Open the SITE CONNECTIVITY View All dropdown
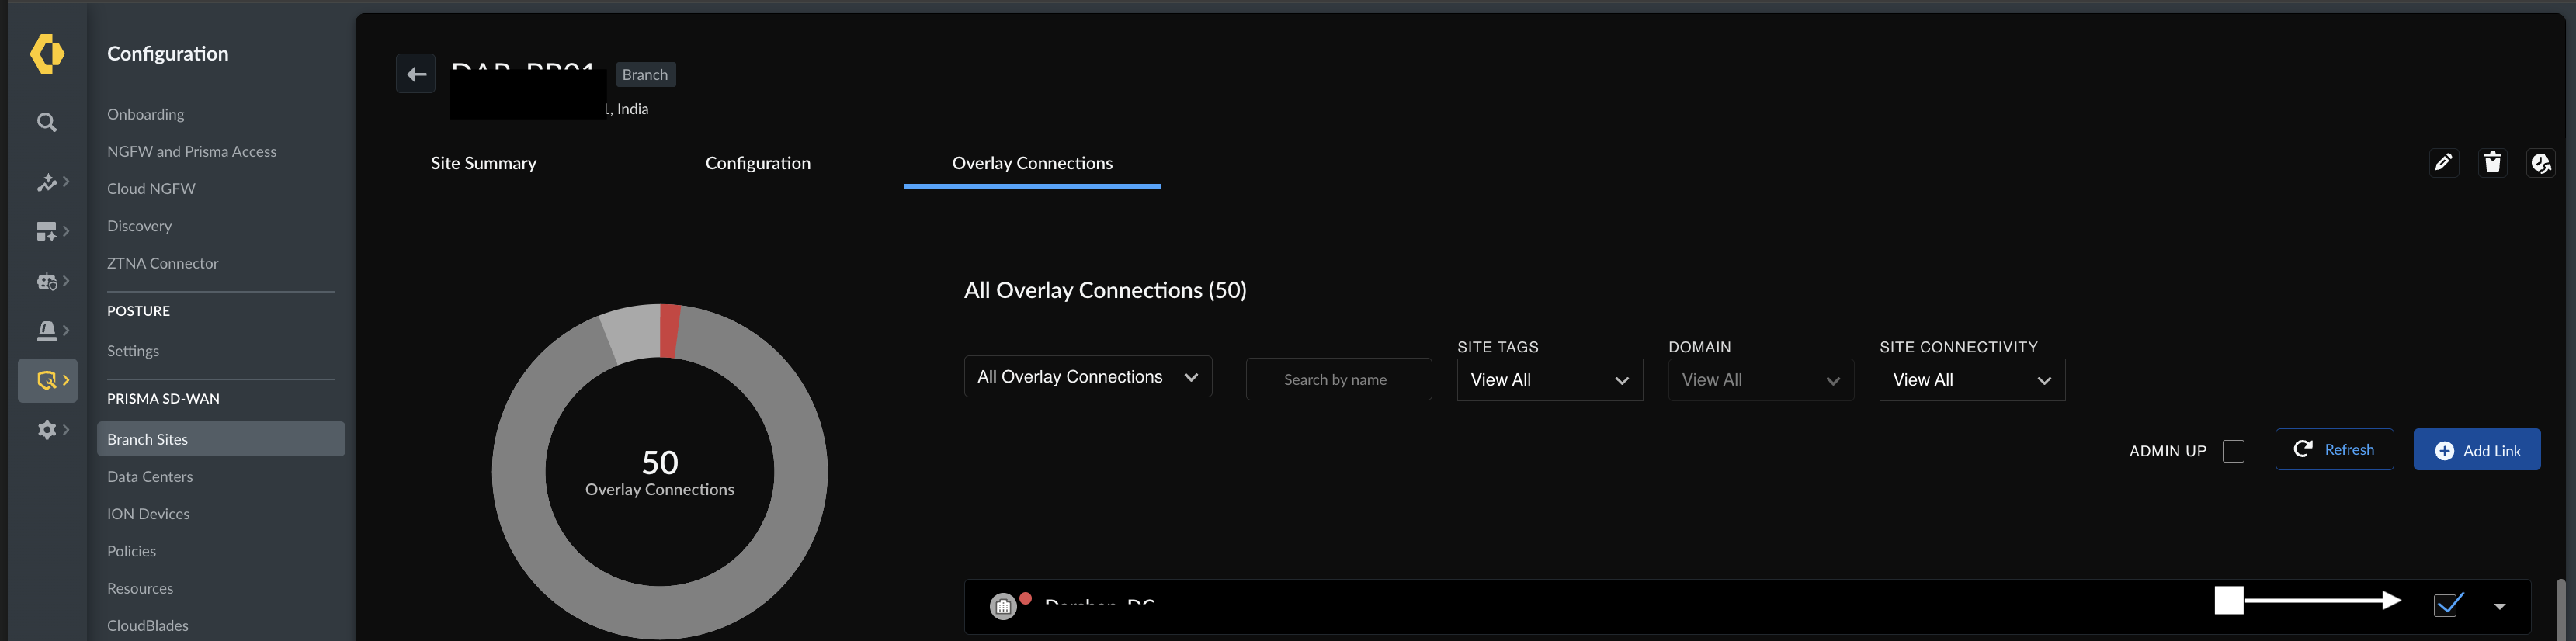The height and width of the screenshot is (641, 2576). 1972,380
